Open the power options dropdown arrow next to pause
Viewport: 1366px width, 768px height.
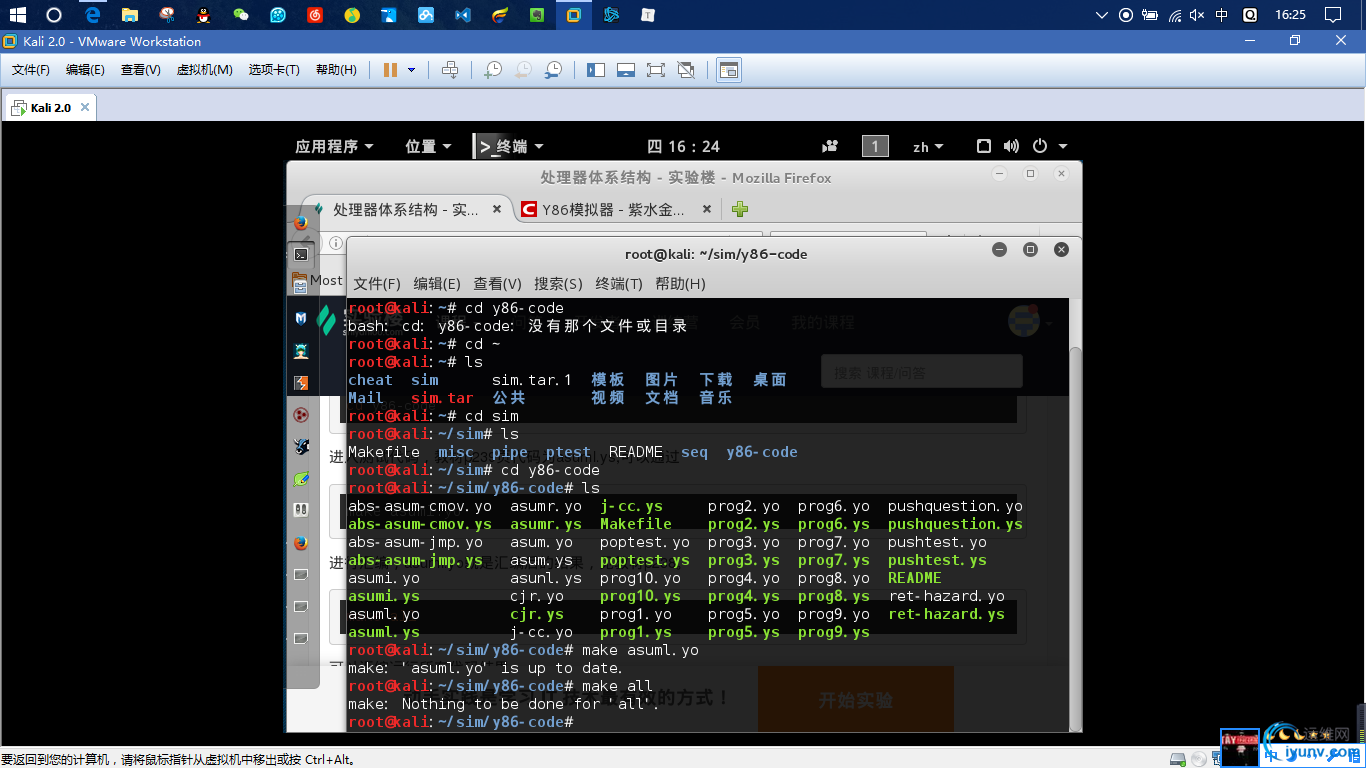click(x=411, y=70)
